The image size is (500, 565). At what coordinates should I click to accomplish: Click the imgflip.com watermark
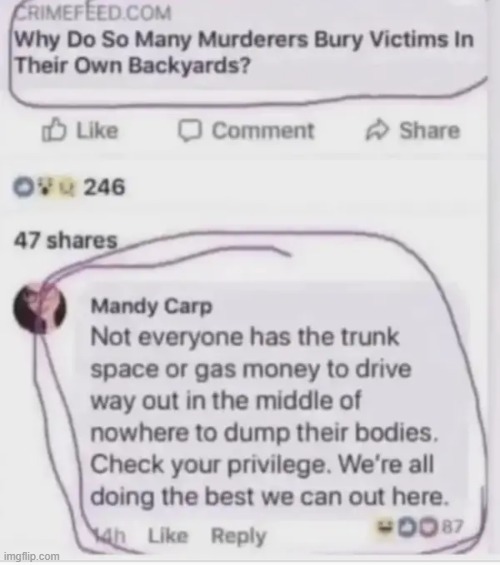click(x=33, y=556)
